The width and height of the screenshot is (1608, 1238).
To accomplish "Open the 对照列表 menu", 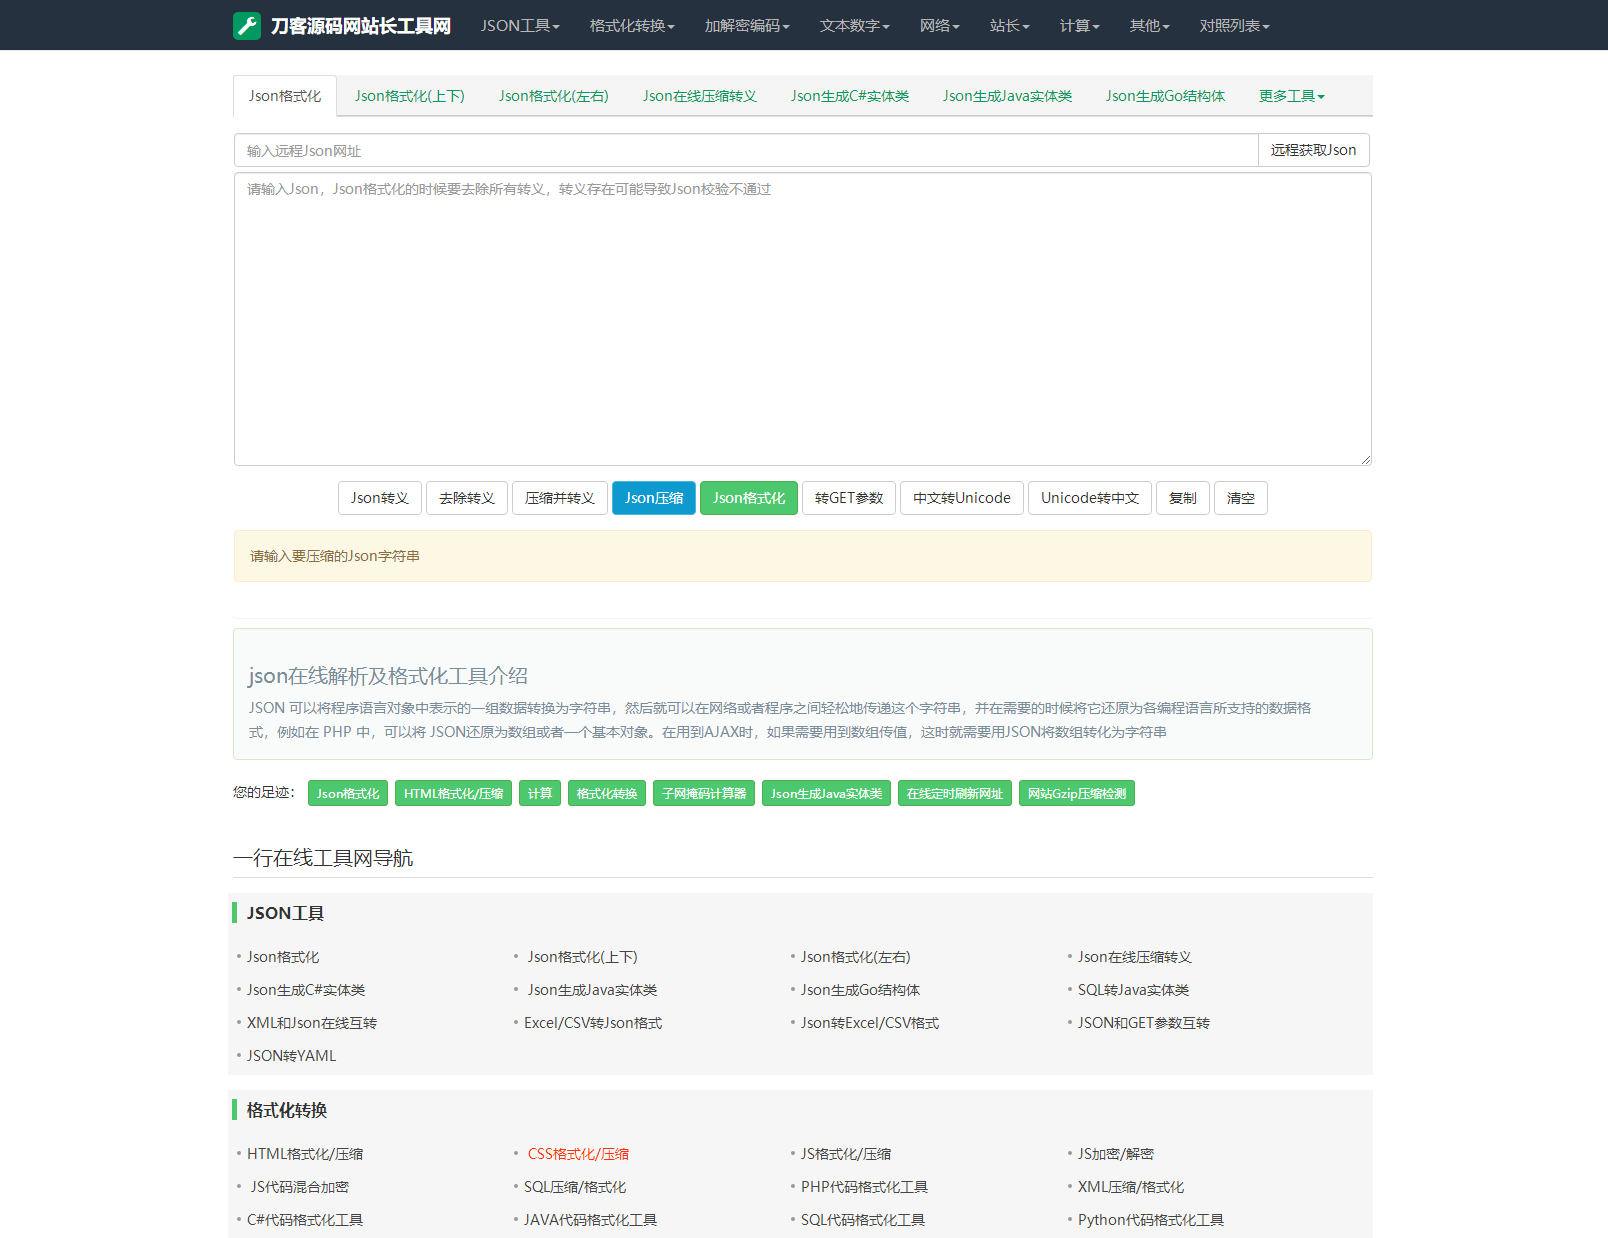I will coord(1235,26).
